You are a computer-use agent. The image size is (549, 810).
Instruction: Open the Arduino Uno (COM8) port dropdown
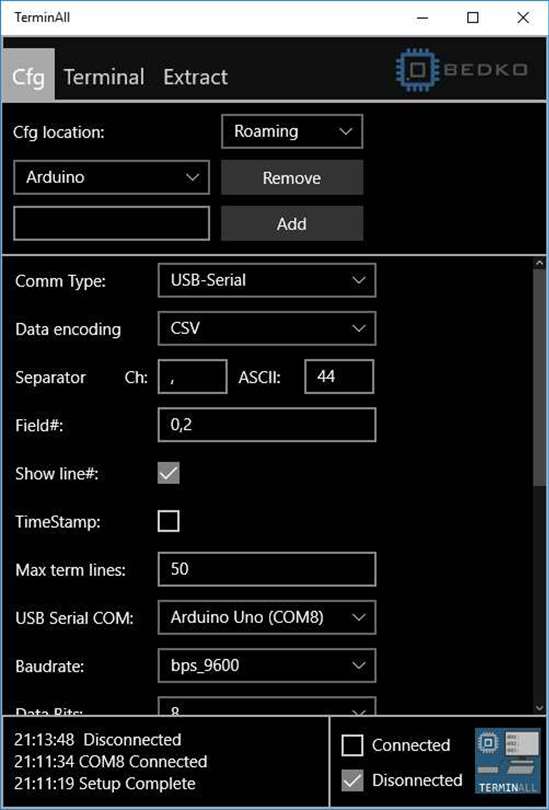click(x=267, y=617)
